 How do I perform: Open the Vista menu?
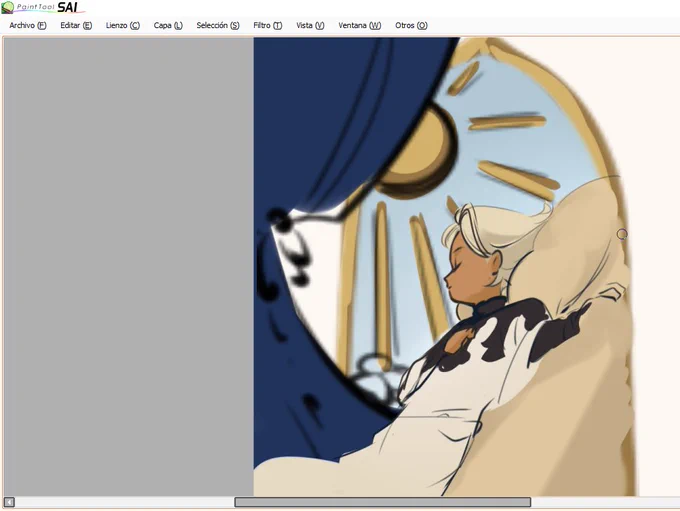click(x=310, y=26)
